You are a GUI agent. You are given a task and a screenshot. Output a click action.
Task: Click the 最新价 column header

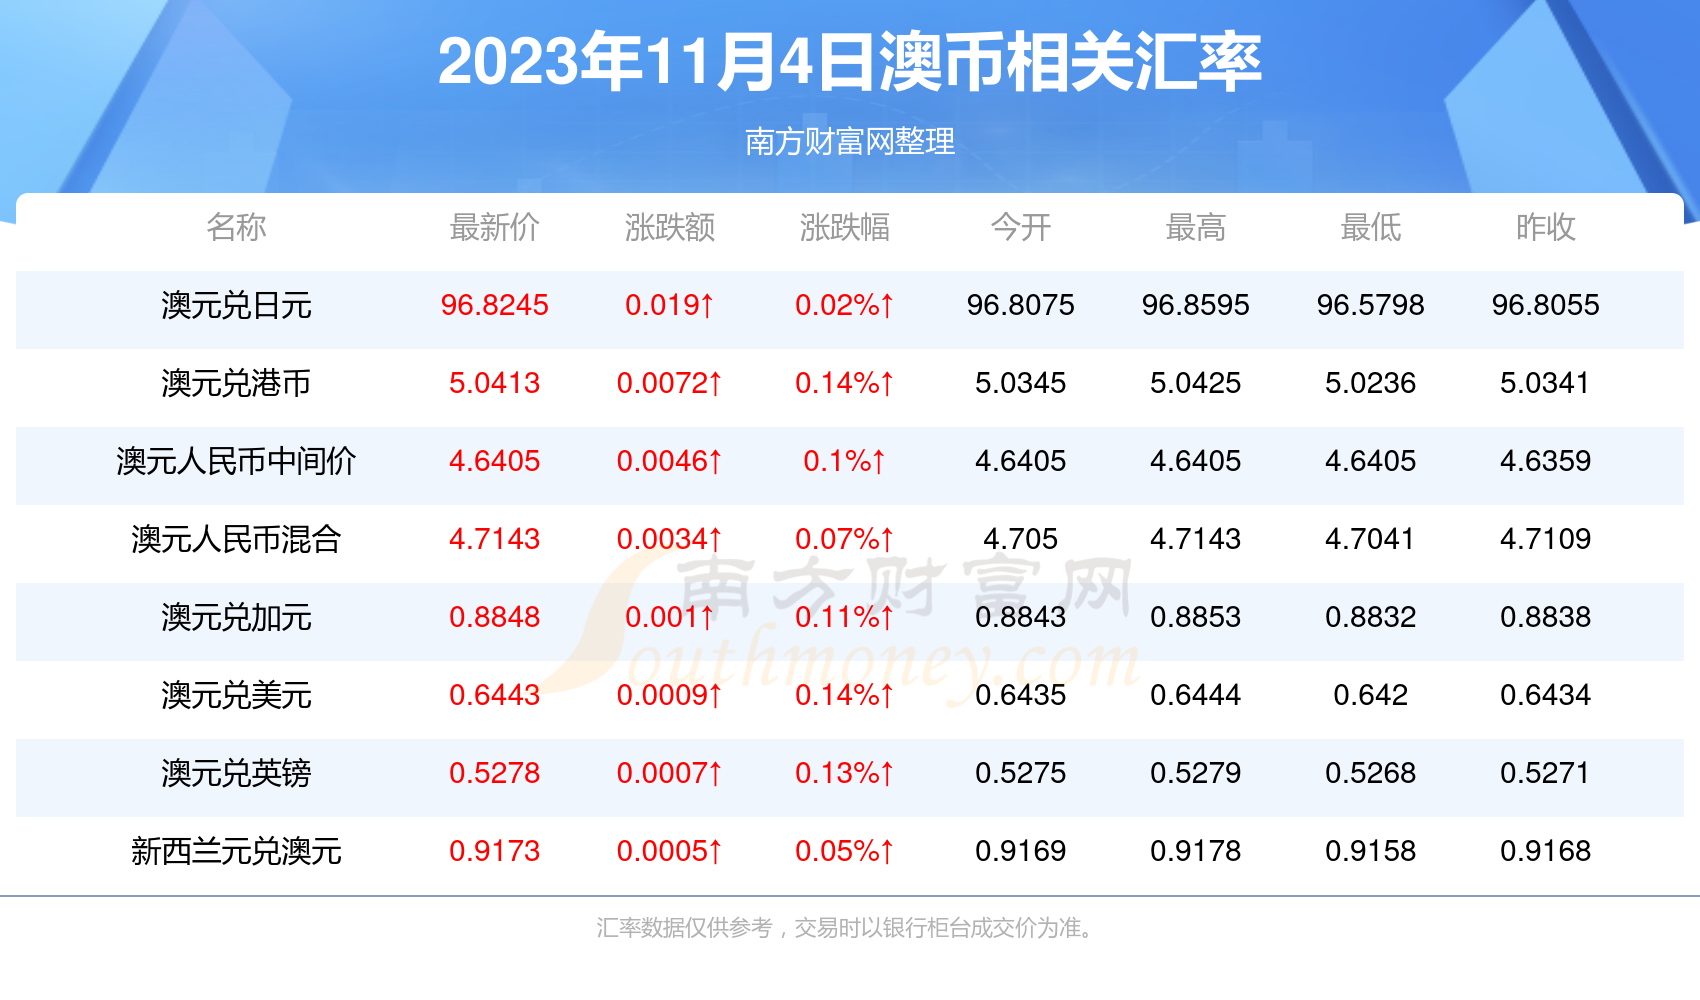click(494, 227)
